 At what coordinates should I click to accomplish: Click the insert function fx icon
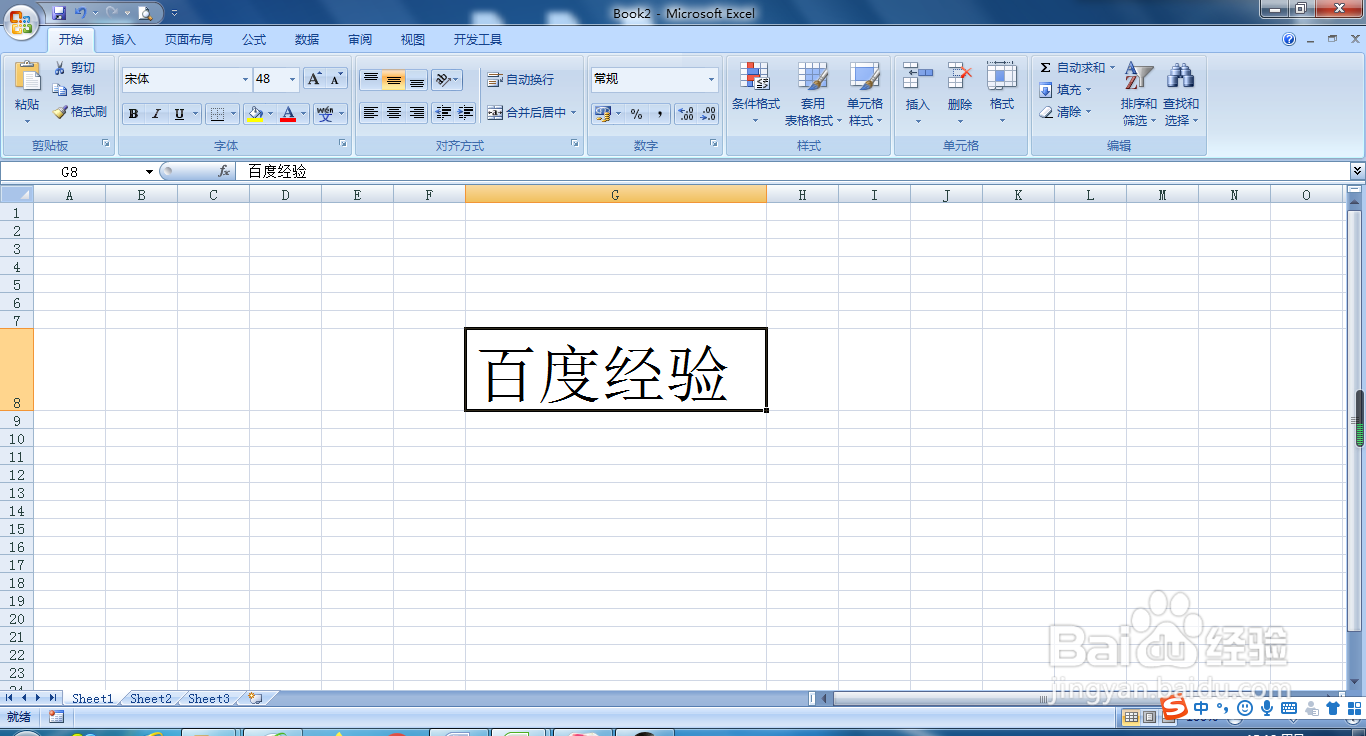tap(224, 171)
